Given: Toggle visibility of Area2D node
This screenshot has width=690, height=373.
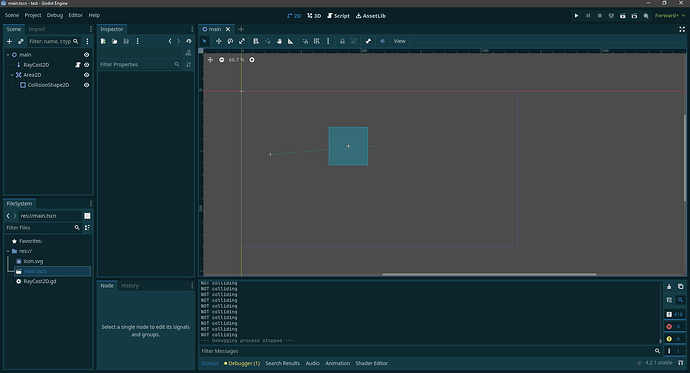Looking at the screenshot, I should [87, 75].
